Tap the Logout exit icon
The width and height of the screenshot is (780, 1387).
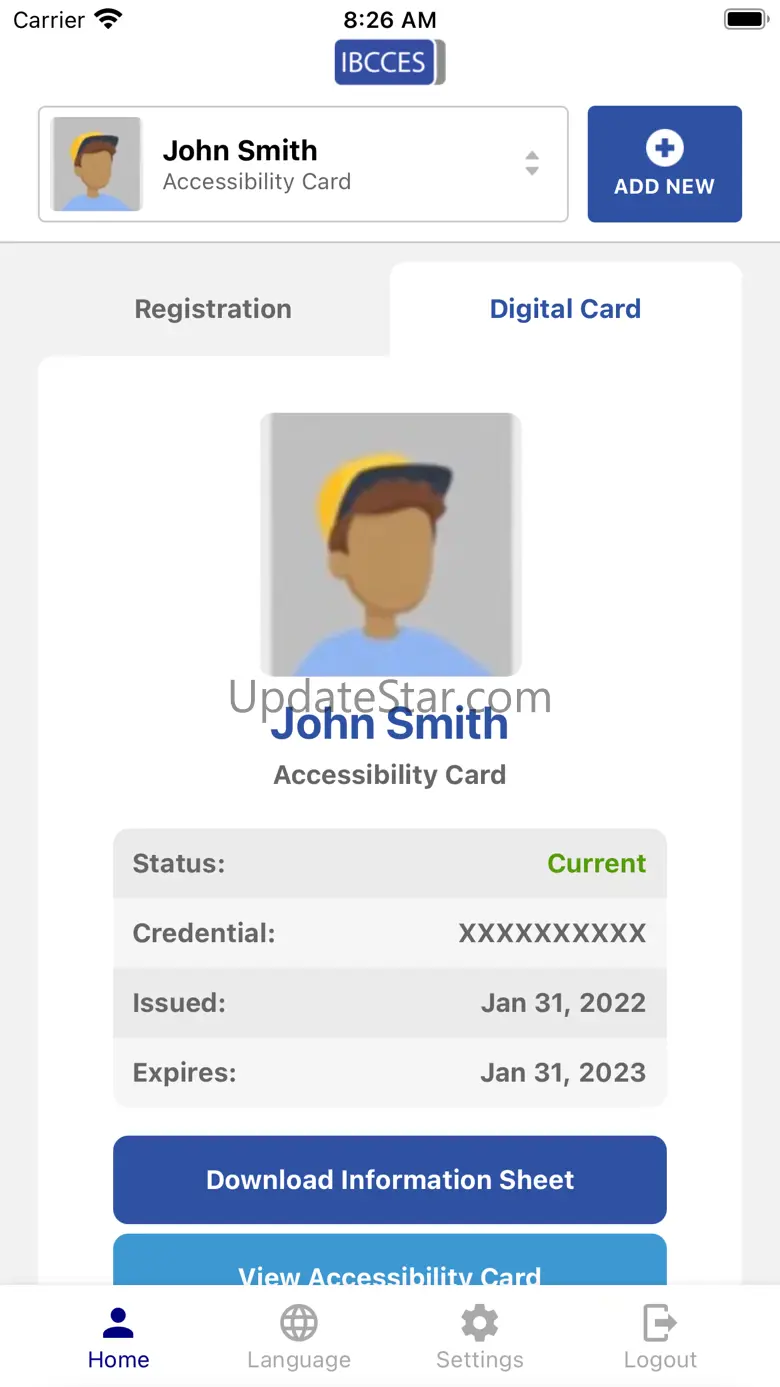(660, 1322)
